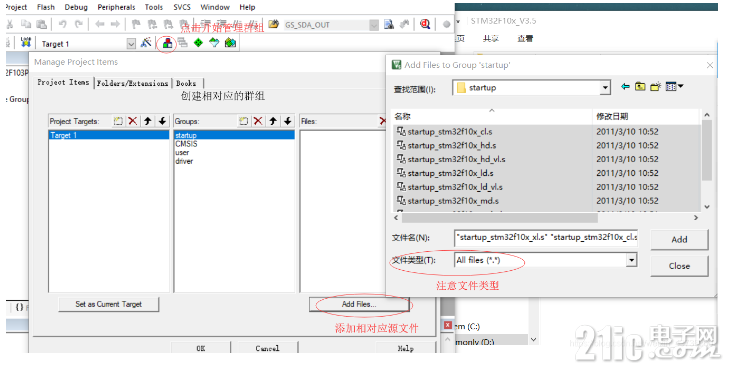Delete the selected Project Target
This screenshot has width=729, height=368.
(x=133, y=121)
